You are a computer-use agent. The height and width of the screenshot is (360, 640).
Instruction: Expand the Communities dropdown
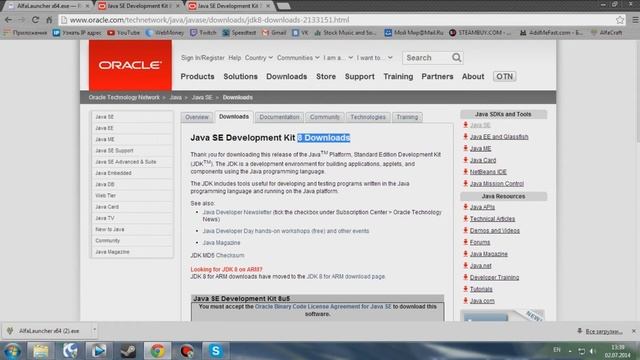298,58
